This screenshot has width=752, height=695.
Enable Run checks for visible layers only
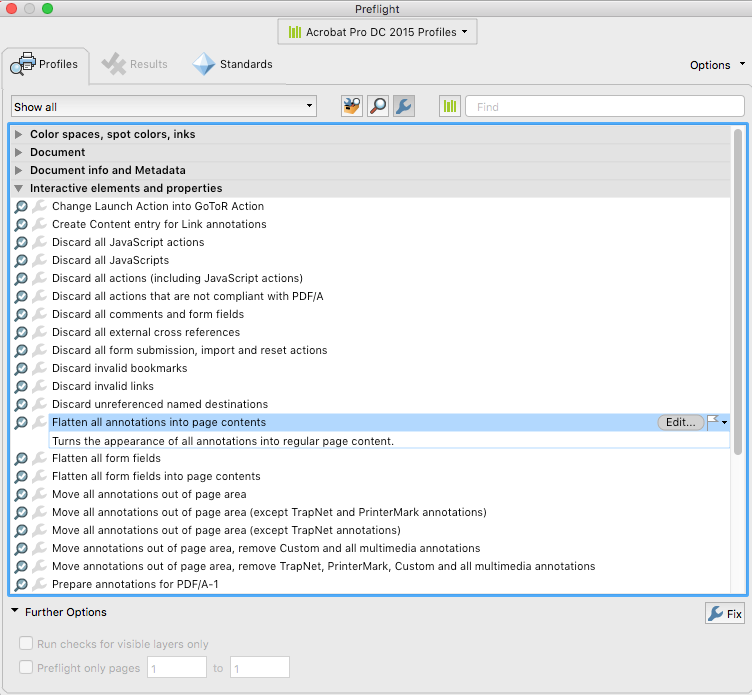tap(26, 643)
